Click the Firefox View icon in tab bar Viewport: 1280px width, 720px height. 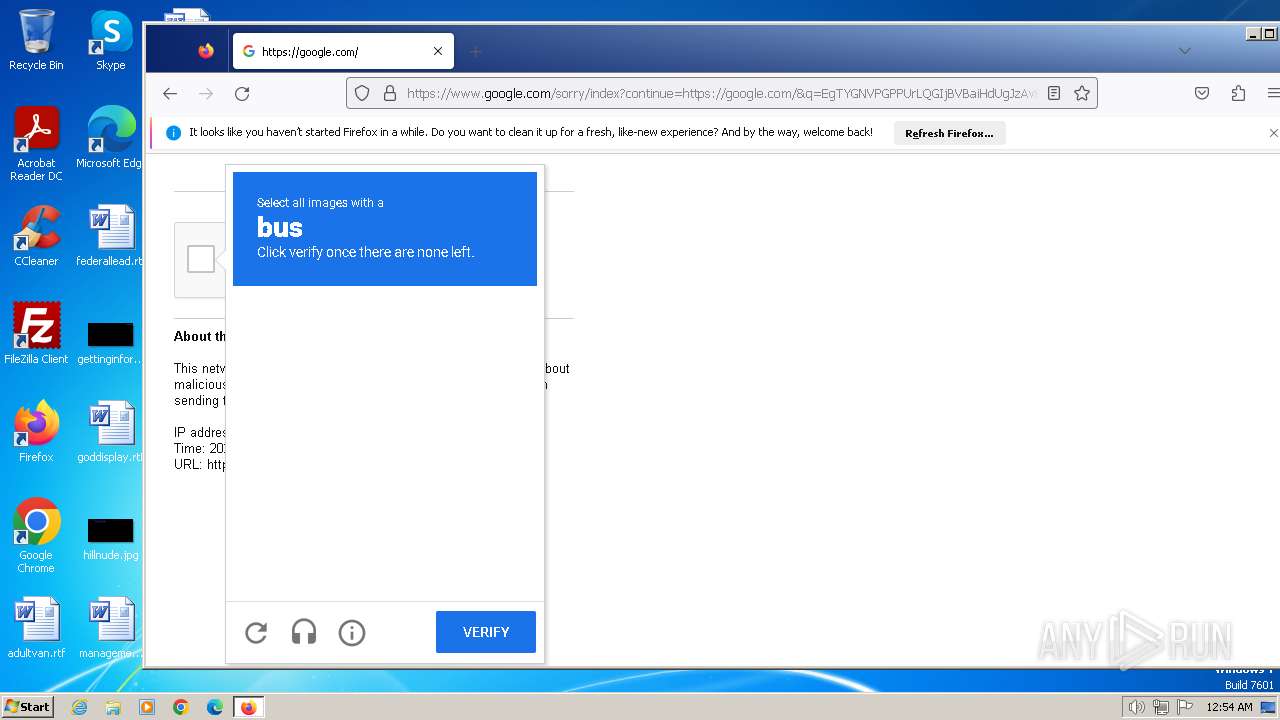tap(206, 51)
